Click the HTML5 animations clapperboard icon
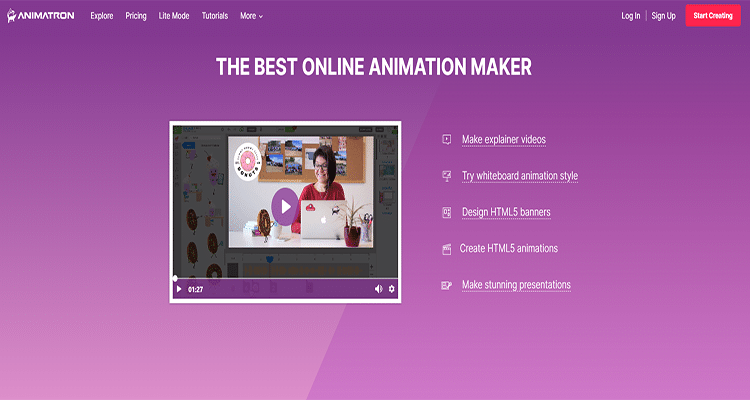 (446, 249)
